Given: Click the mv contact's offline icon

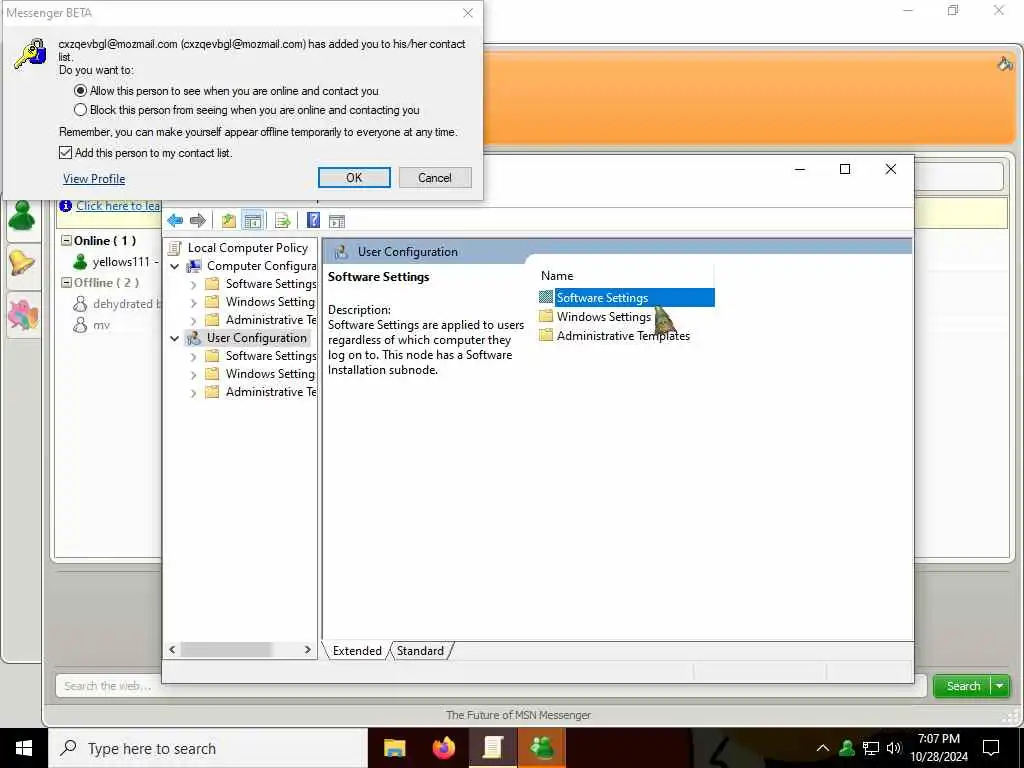Looking at the screenshot, I should [x=80, y=325].
